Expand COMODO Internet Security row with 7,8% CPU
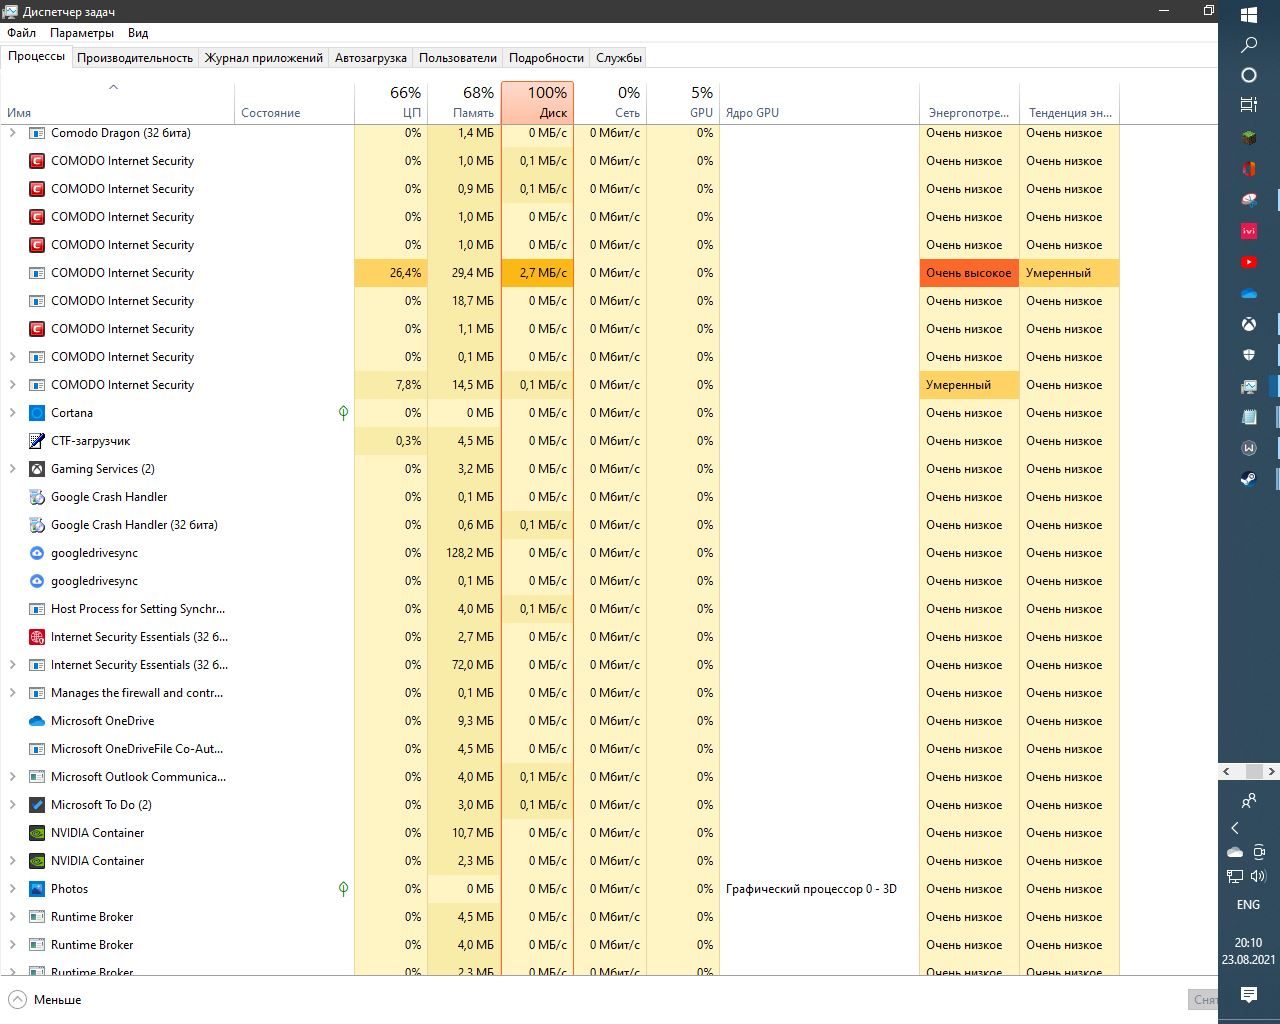 (12, 385)
